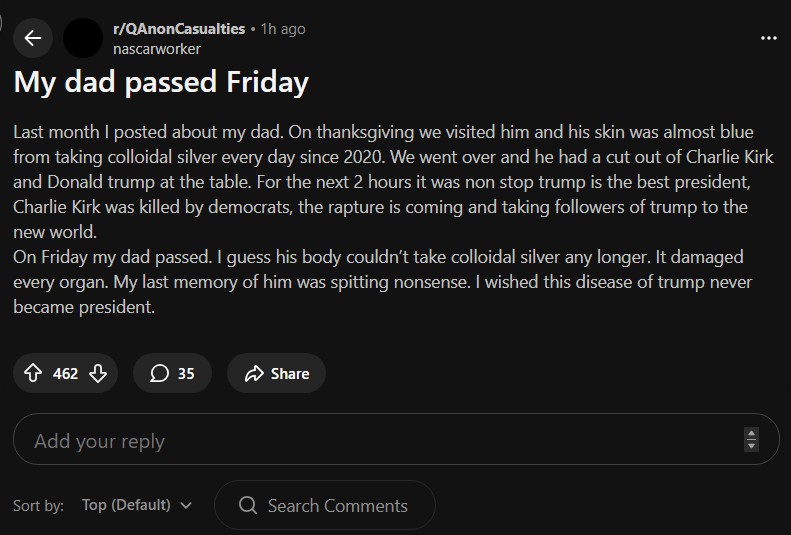Expand the 'Top (Default)' sort dropdown
This screenshot has width=791, height=535.
coord(136,505)
